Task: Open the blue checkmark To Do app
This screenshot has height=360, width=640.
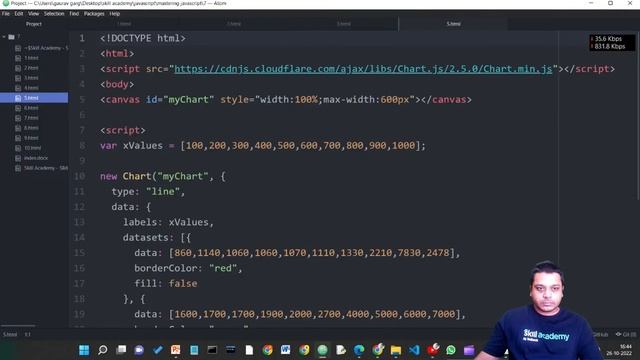Action: (x=158, y=350)
